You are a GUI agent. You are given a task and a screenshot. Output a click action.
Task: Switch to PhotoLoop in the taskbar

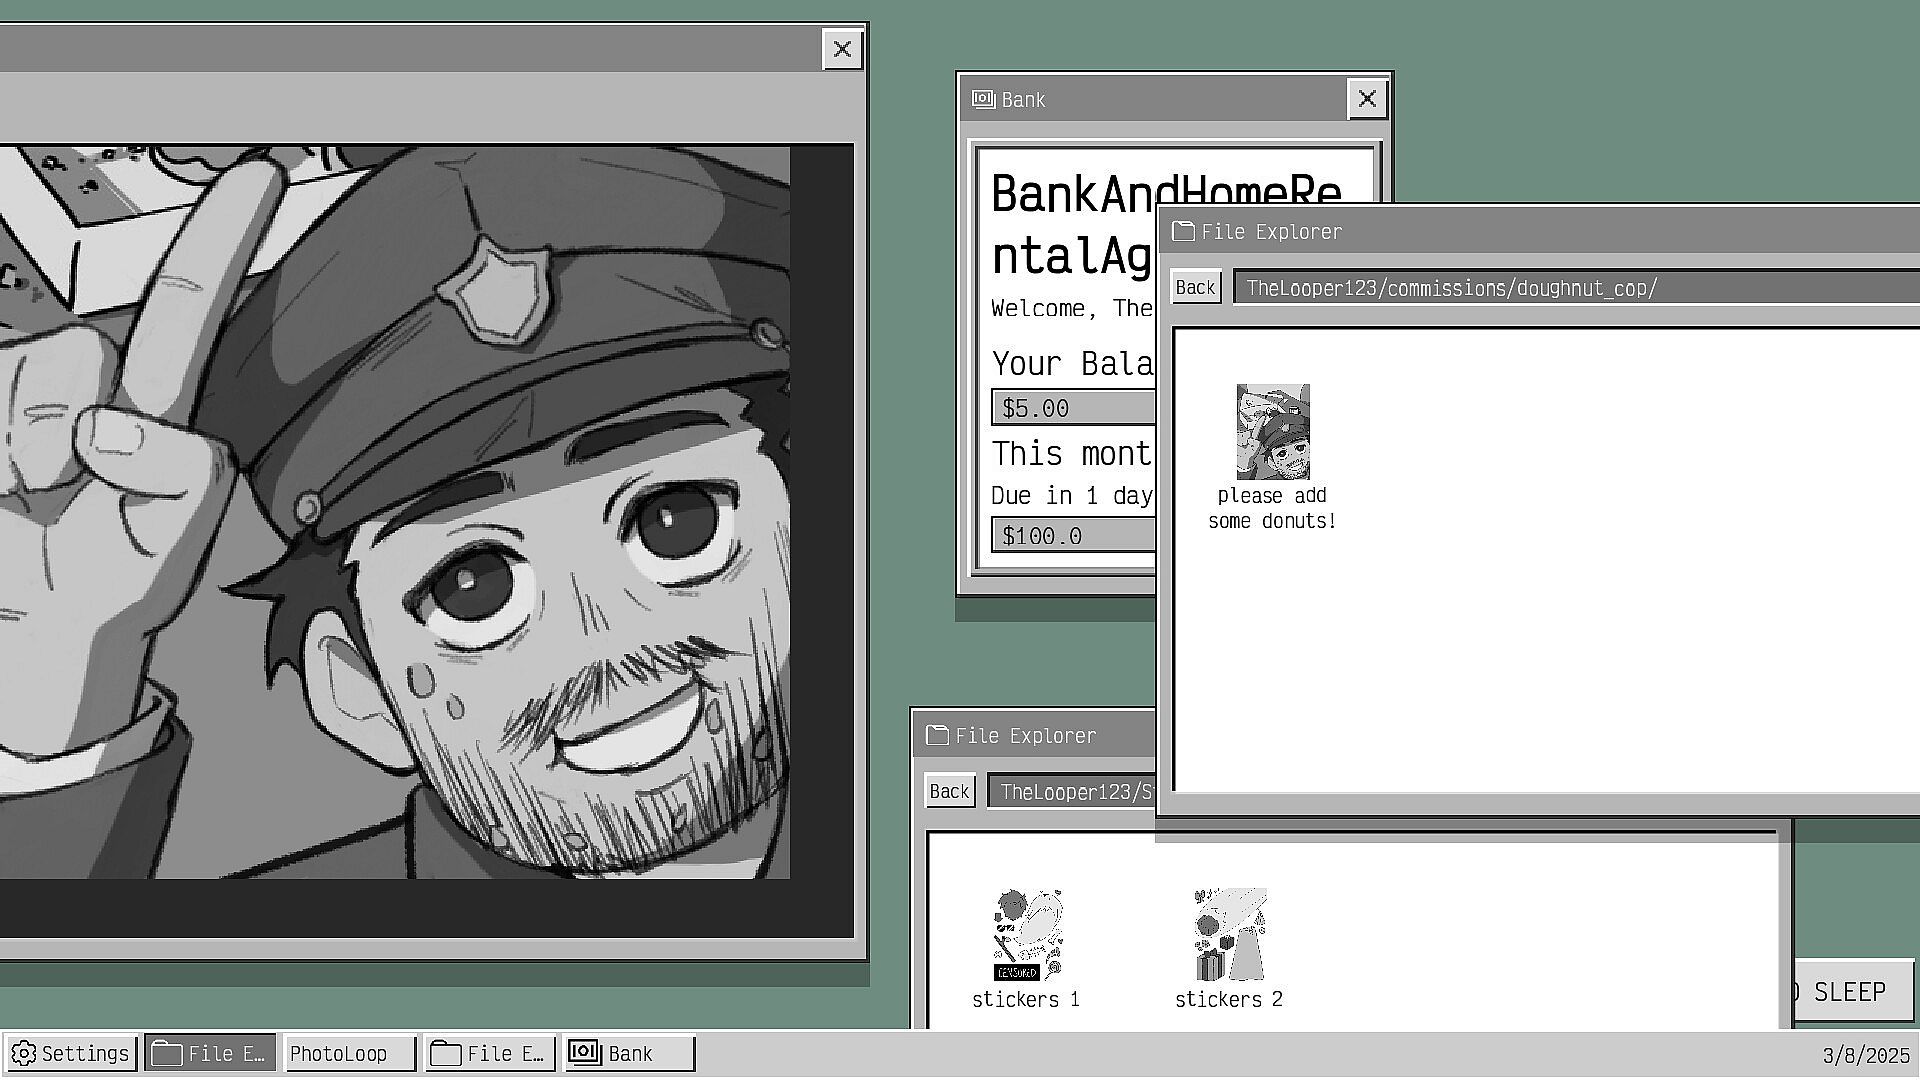pyautogui.click(x=348, y=1053)
